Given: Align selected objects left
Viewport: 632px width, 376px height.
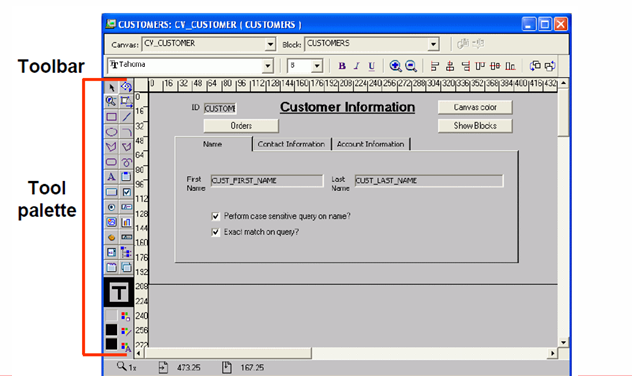Looking at the screenshot, I should pyautogui.click(x=434, y=66).
